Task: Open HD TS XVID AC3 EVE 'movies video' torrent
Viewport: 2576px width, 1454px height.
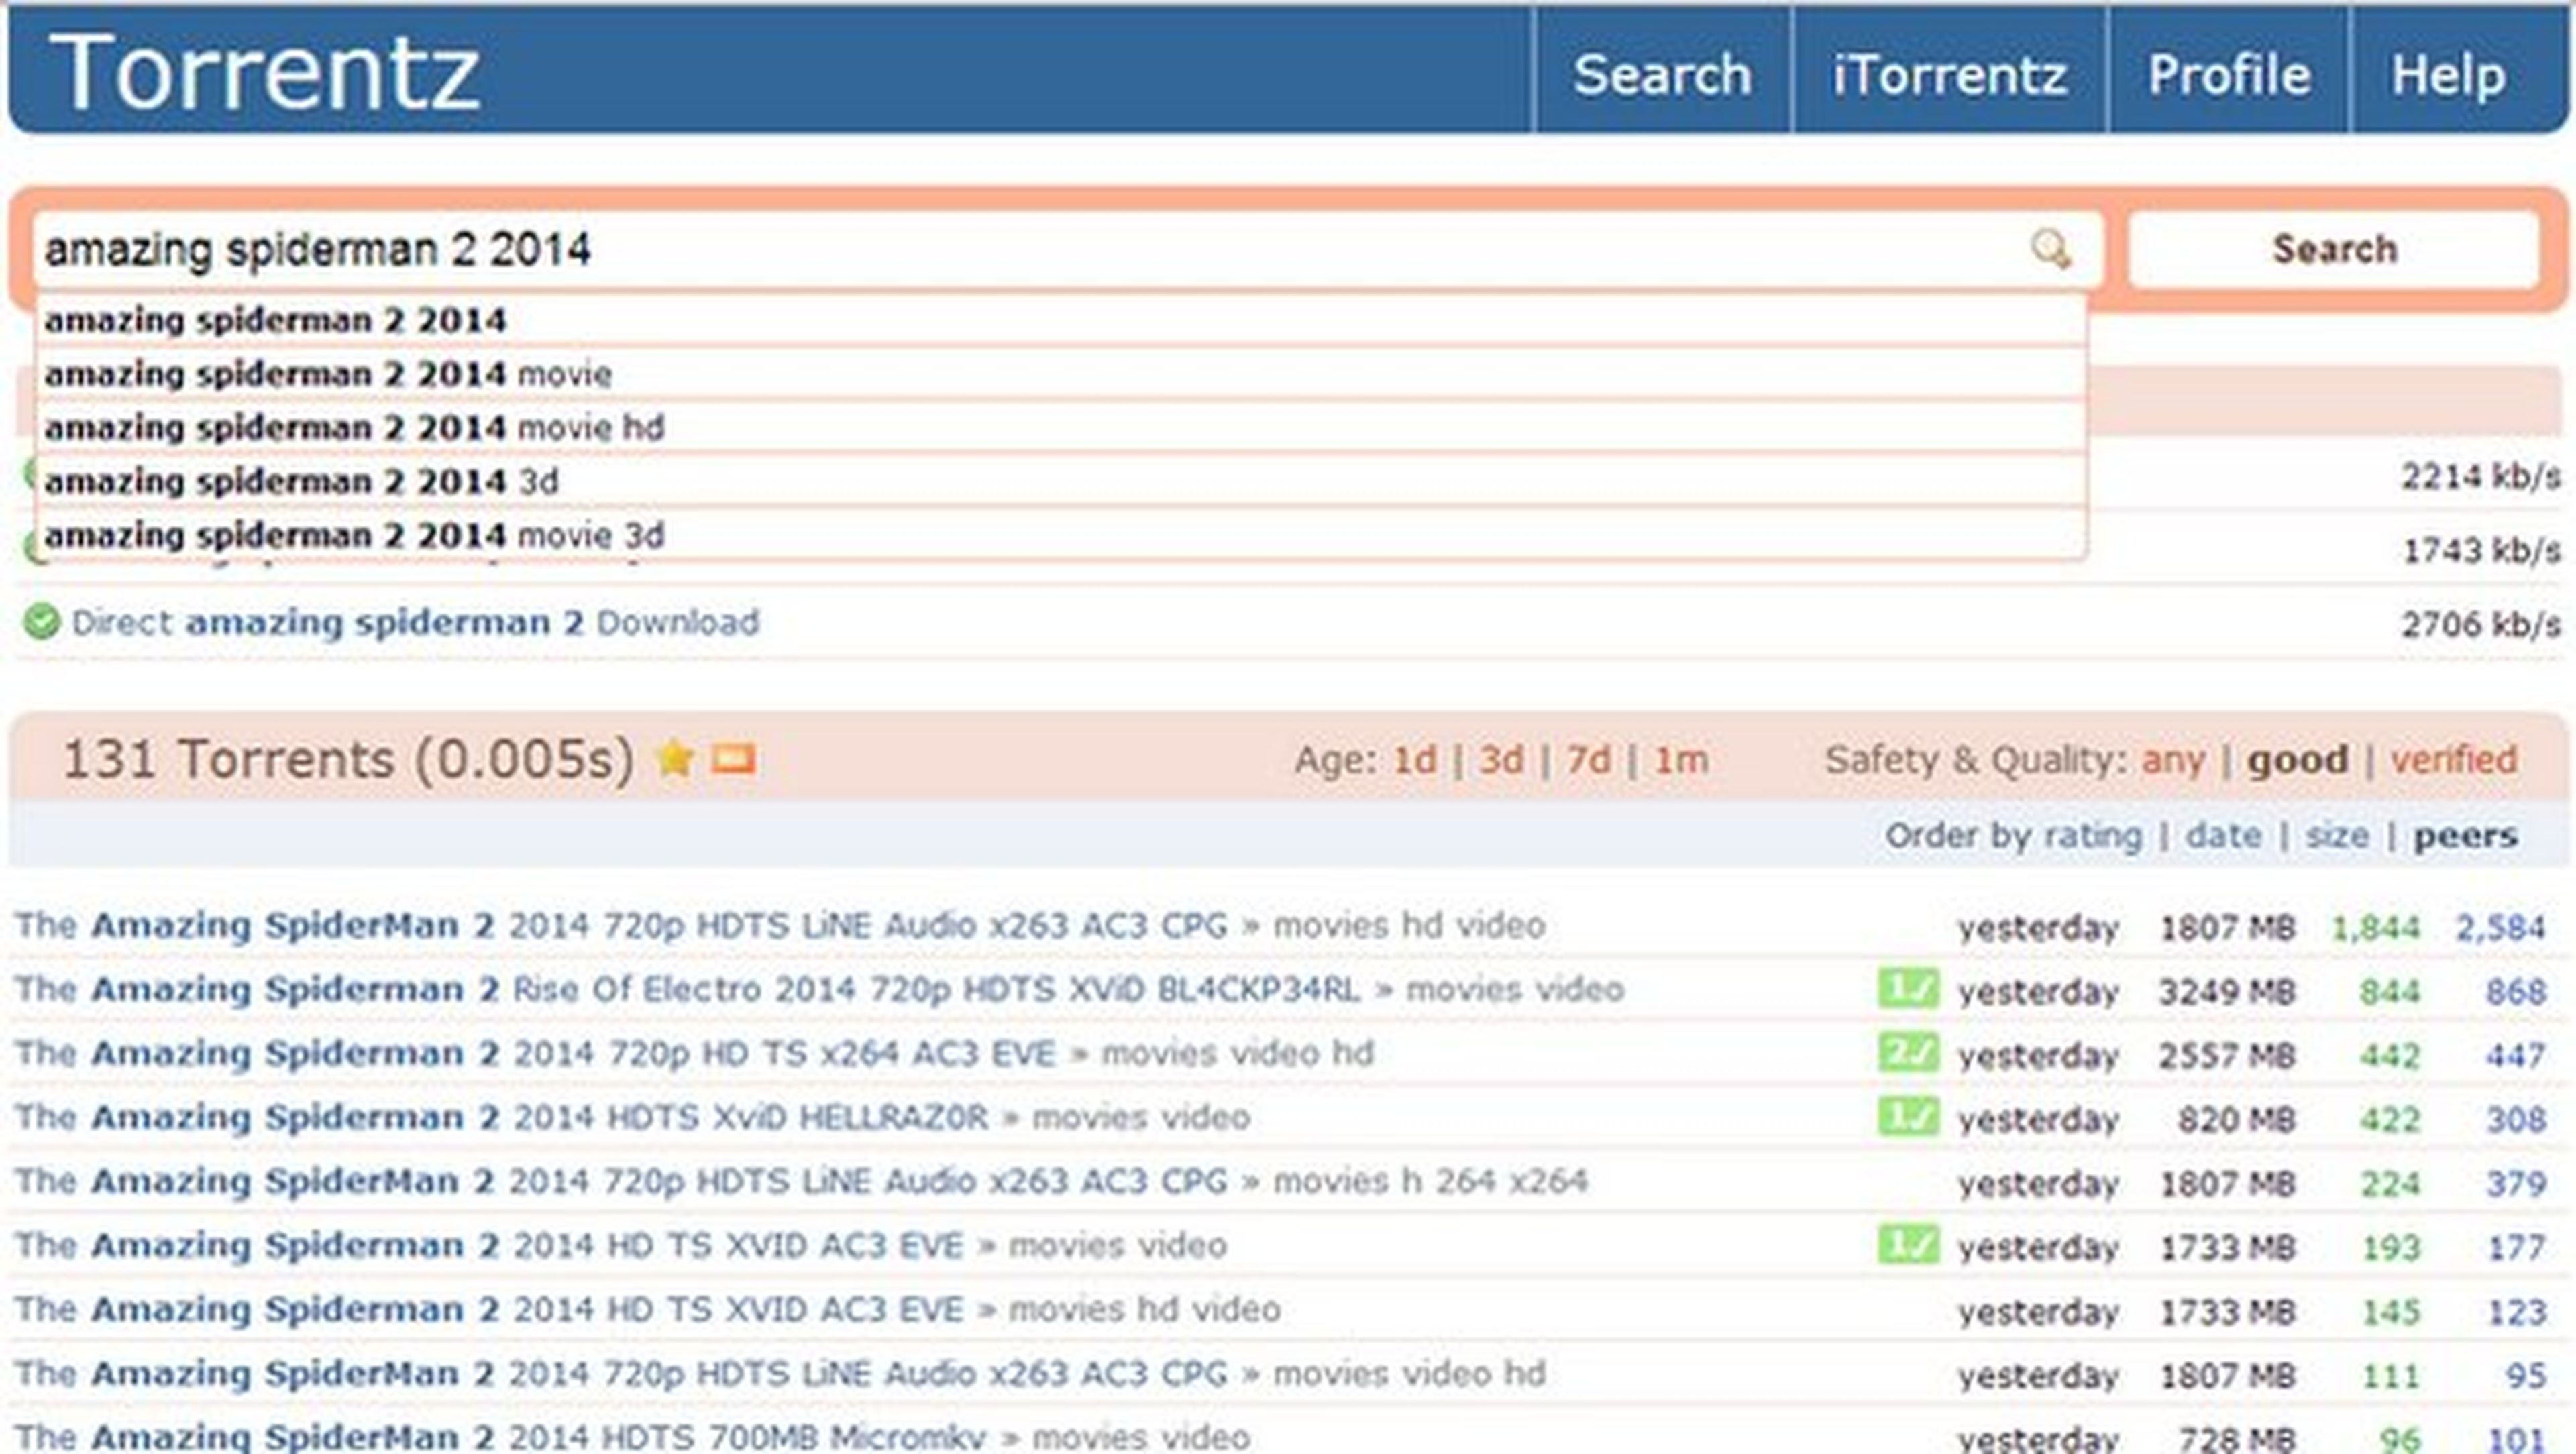Action: tap(489, 1246)
